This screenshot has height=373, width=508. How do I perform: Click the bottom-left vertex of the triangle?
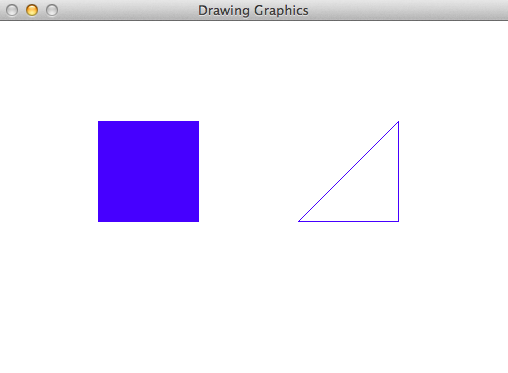(299, 221)
